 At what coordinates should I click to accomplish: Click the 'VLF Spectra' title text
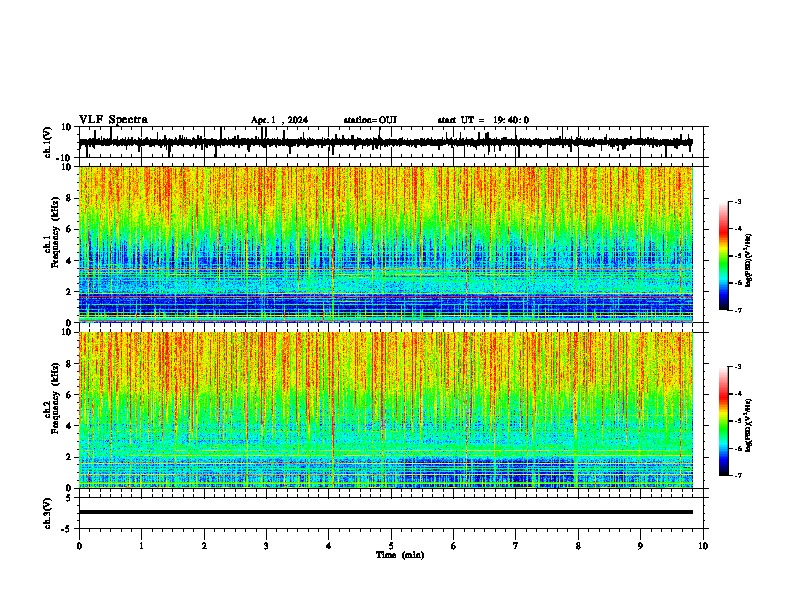click(113, 120)
